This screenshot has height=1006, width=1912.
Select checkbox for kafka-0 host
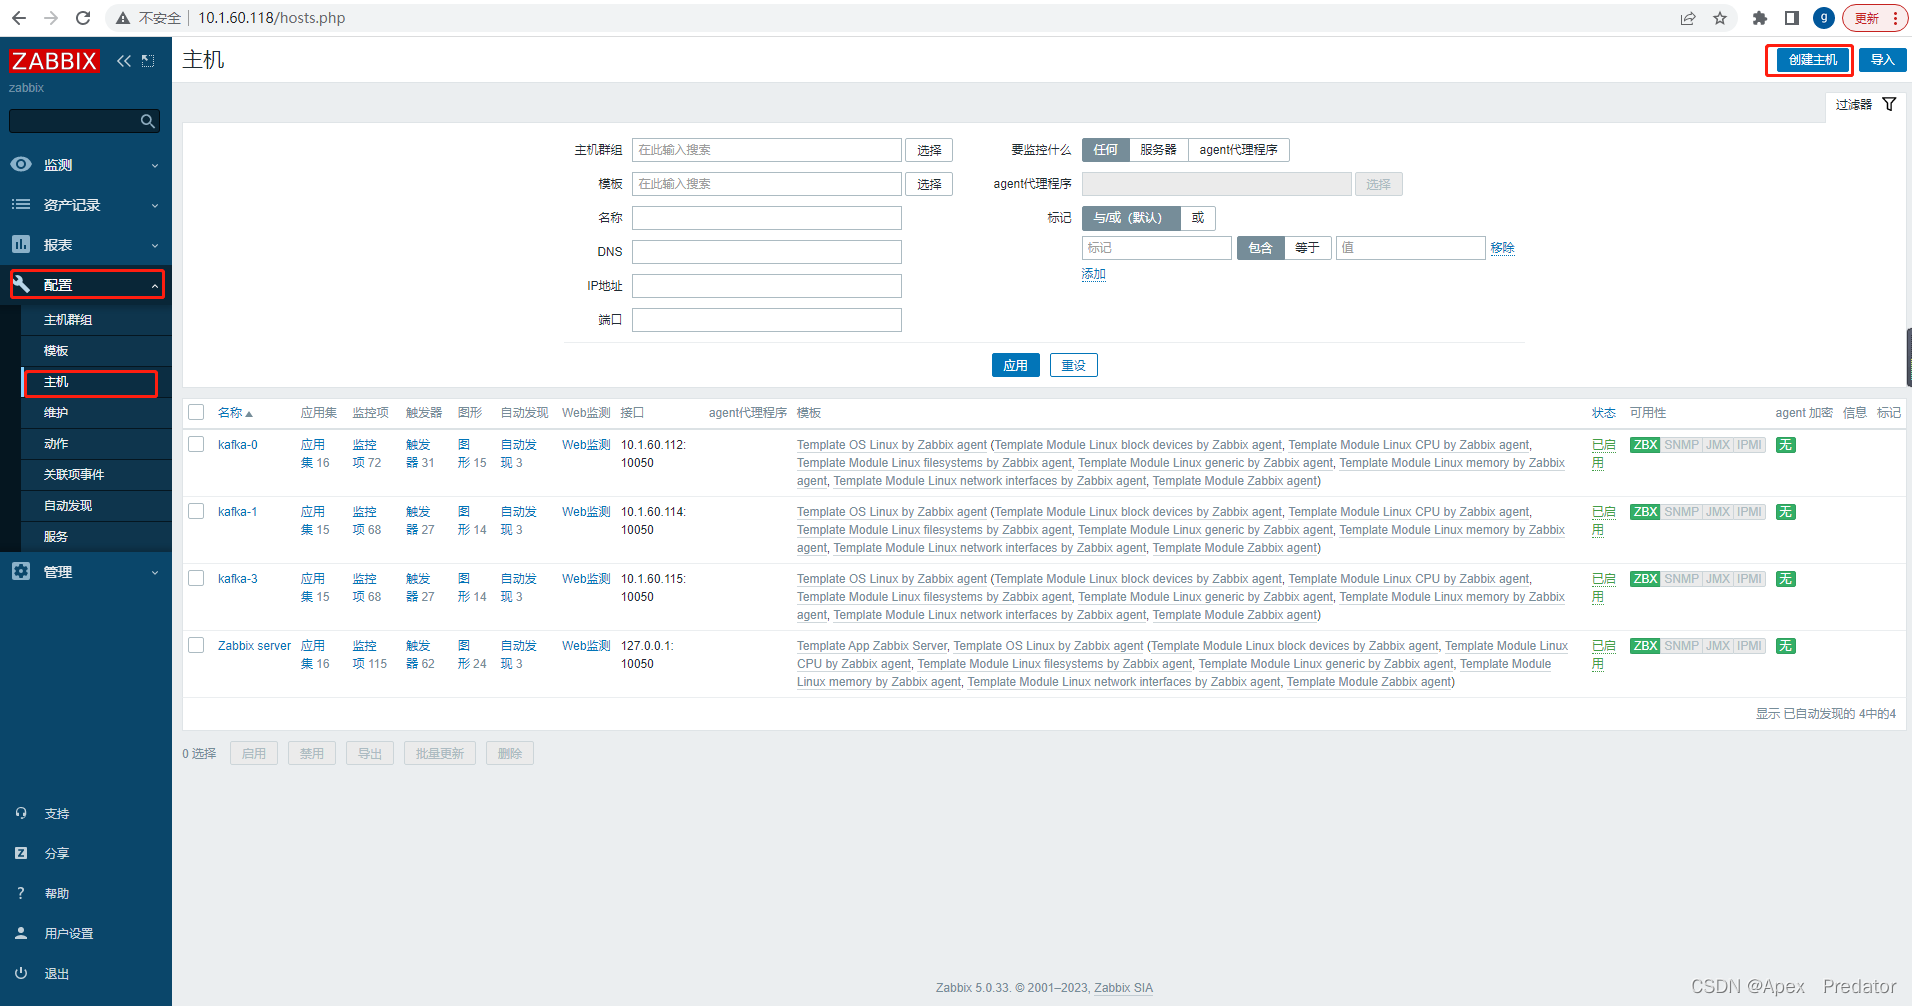tap(196, 444)
